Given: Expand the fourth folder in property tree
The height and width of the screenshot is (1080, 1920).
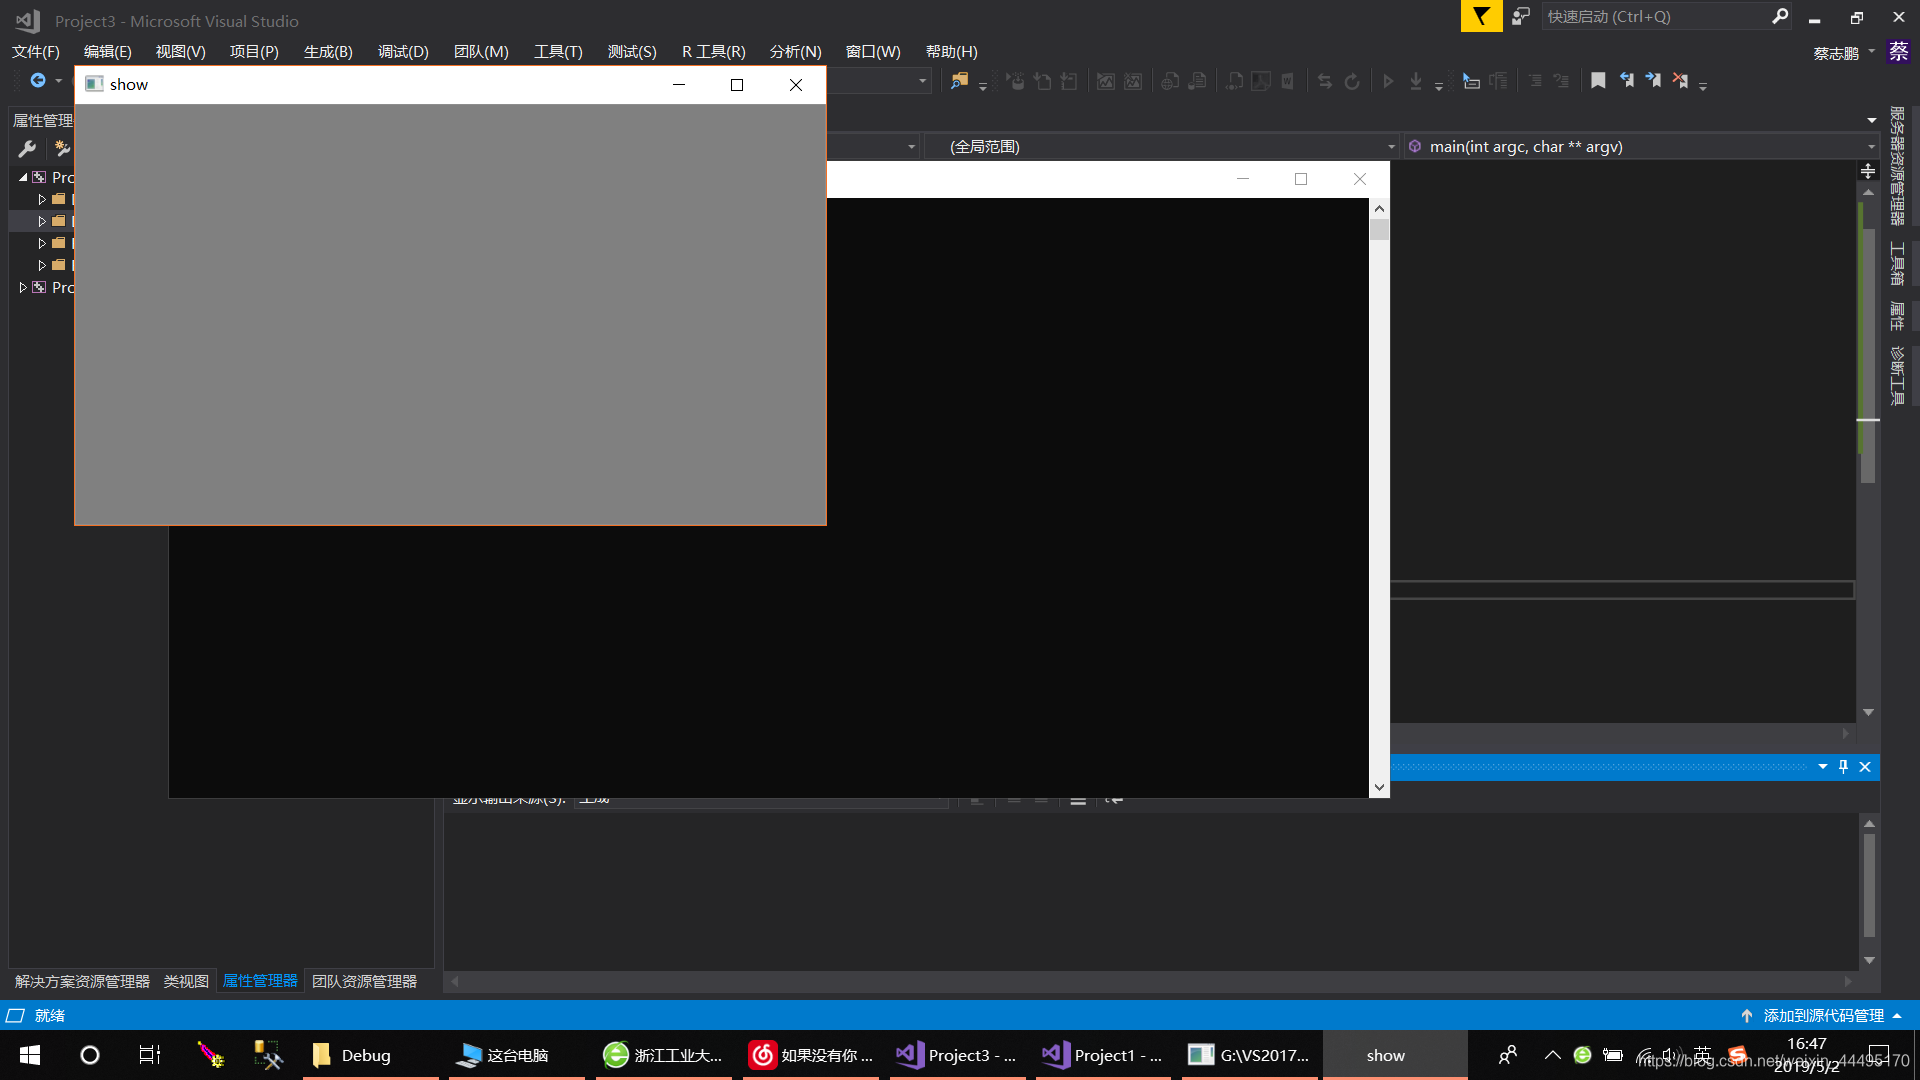Looking at the screenshot, I should [x=42, y=265].
